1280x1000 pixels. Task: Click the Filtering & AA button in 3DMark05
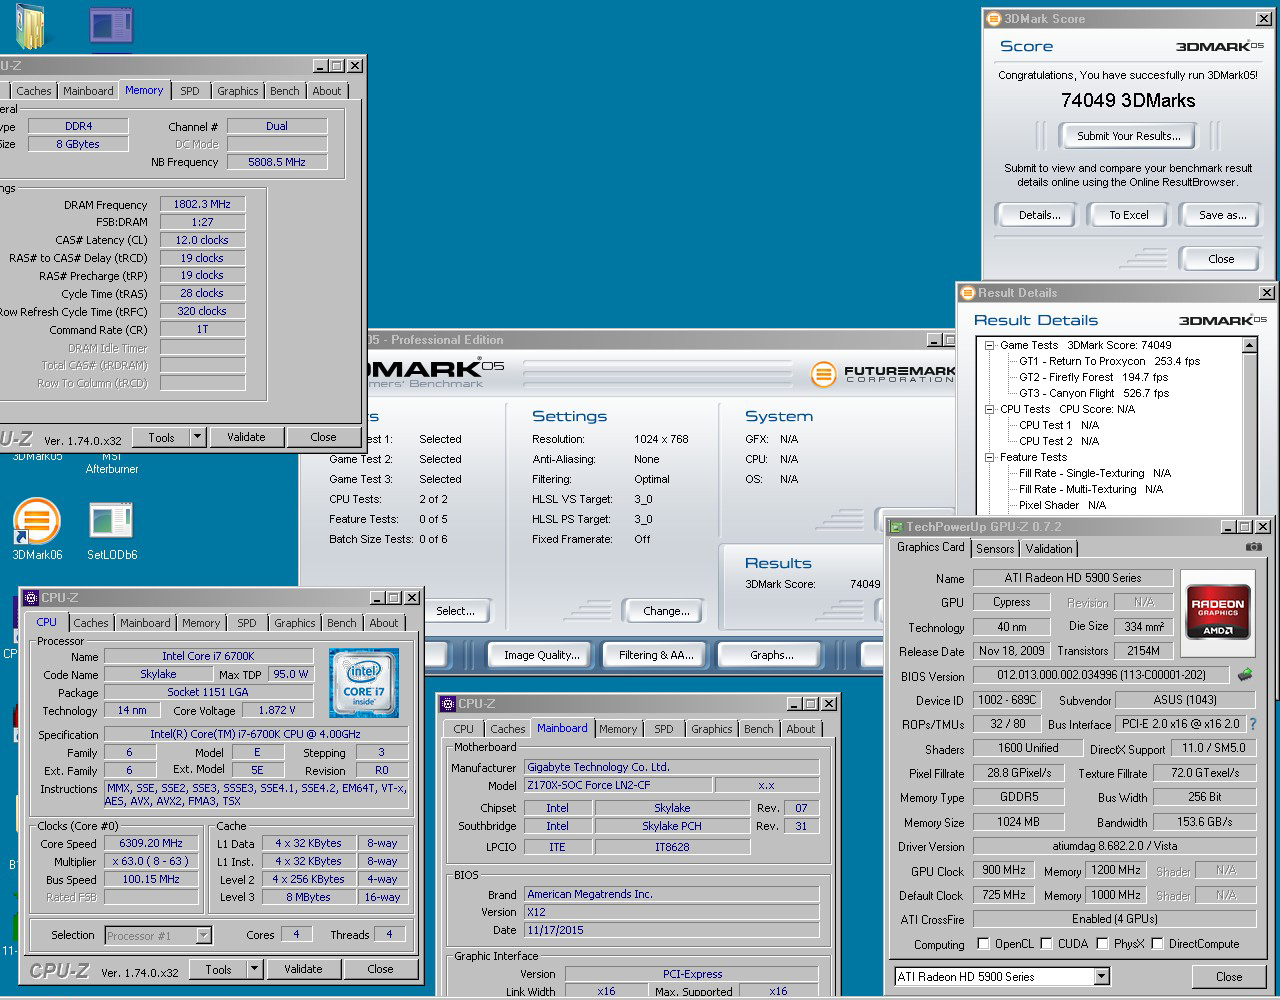click(x=656, y=655)
